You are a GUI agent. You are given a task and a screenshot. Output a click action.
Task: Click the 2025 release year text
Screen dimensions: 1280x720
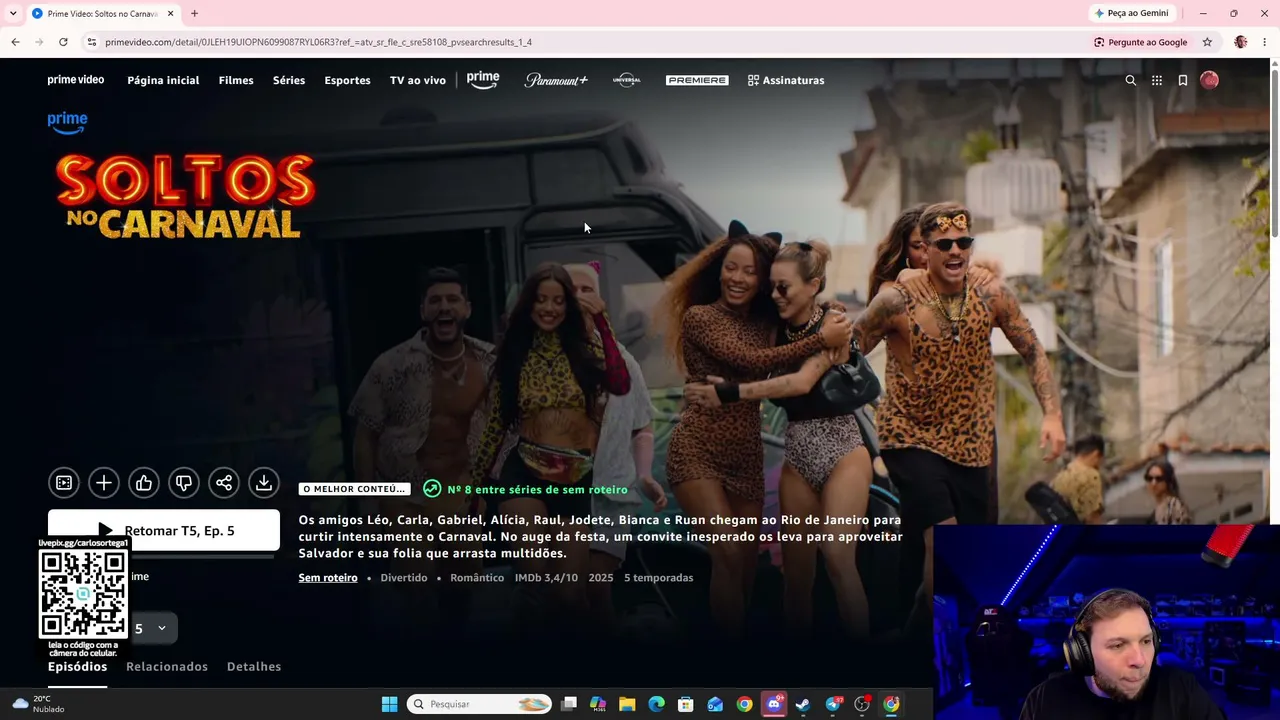pos(601,578)
